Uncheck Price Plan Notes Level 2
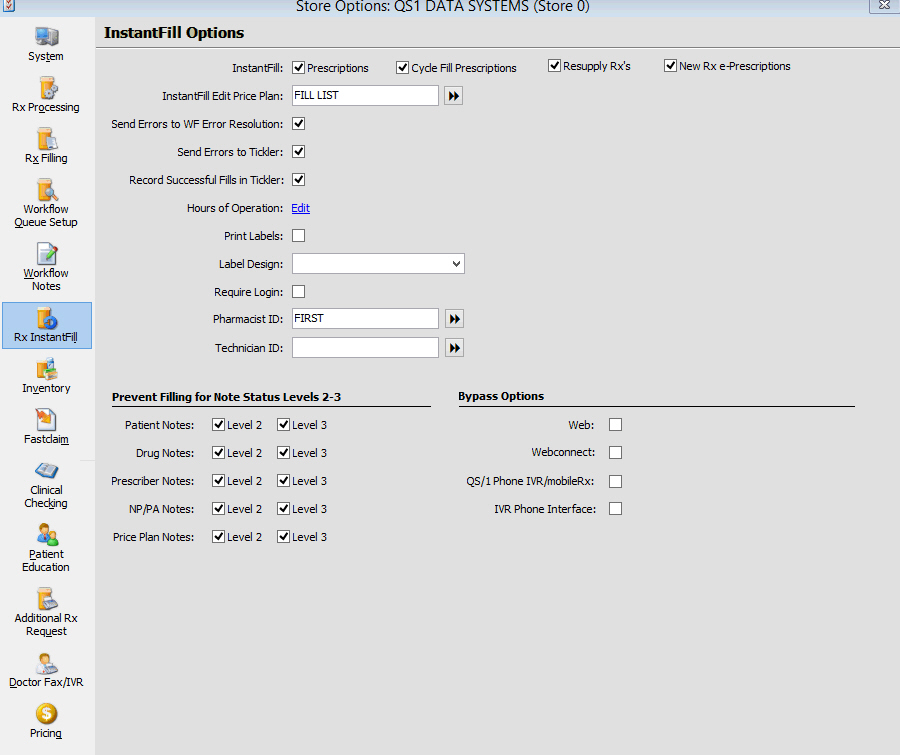The image size is (900, 755). (x=218, y=536)
